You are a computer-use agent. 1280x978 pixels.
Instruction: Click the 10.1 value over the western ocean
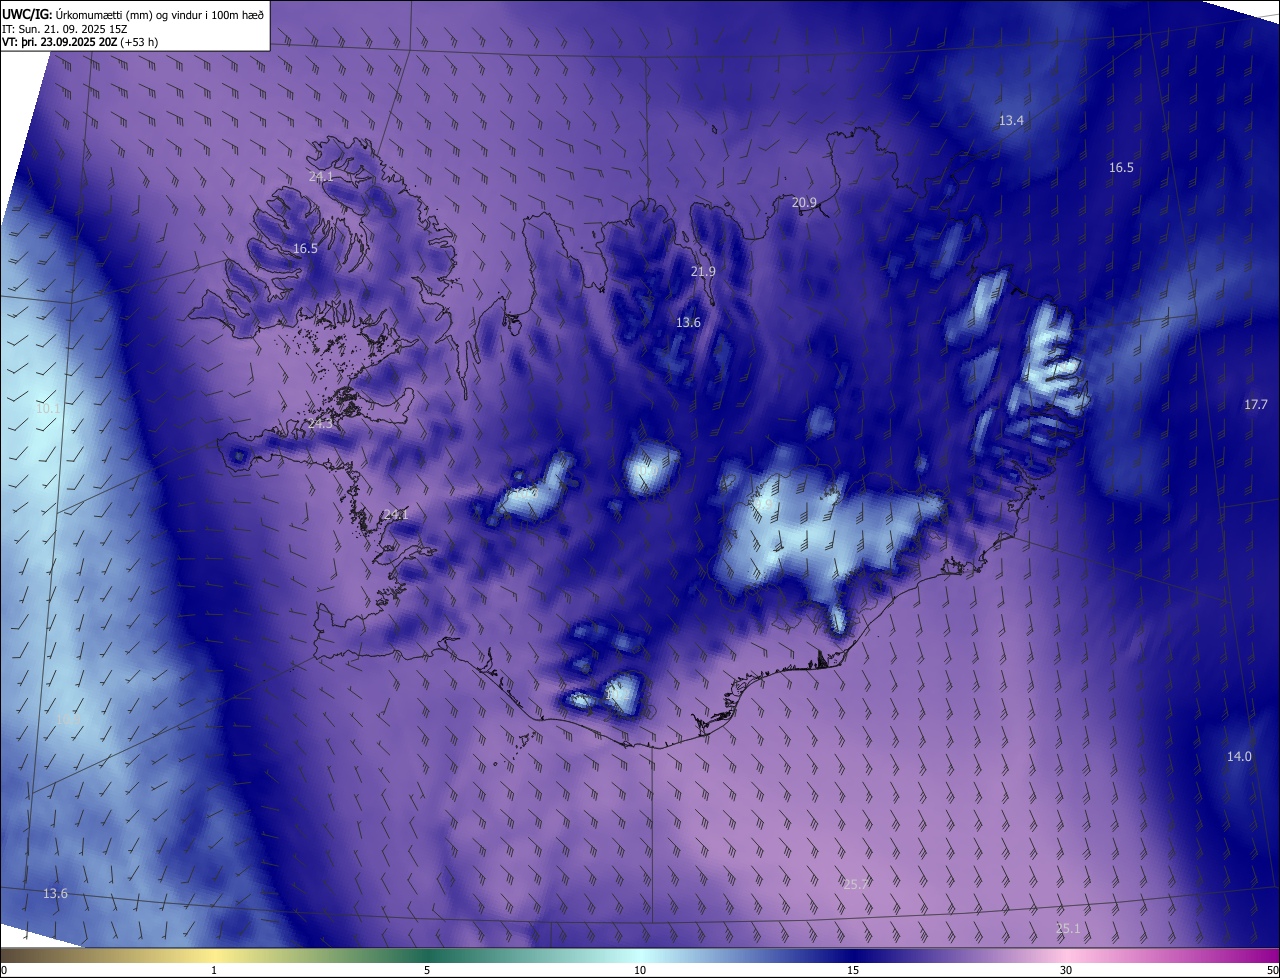[x=48, y=408]
